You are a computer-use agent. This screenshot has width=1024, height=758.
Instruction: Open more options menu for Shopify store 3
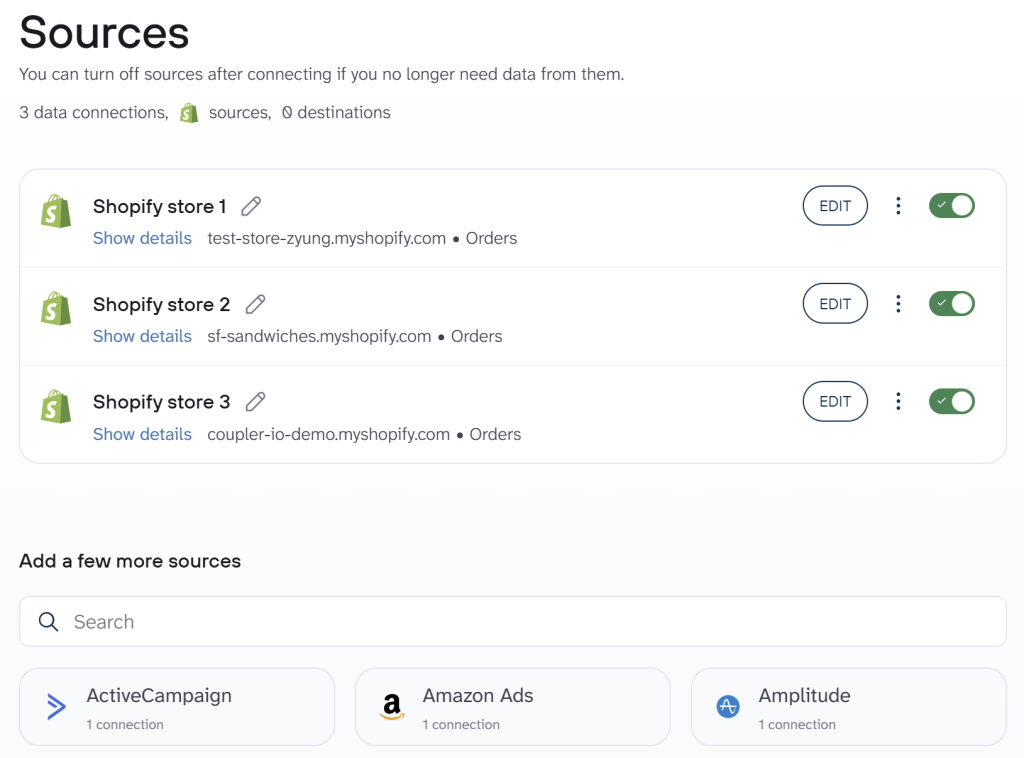[898, 401]
